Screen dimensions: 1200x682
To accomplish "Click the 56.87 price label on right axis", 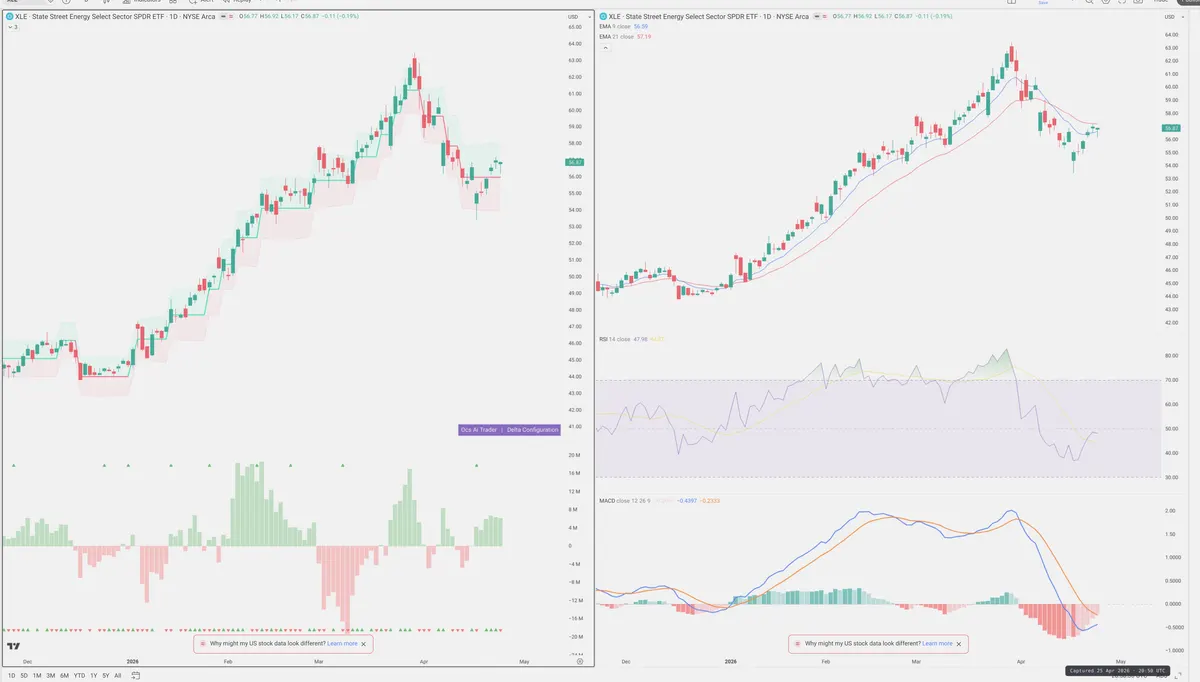I will click(1170, 128).
